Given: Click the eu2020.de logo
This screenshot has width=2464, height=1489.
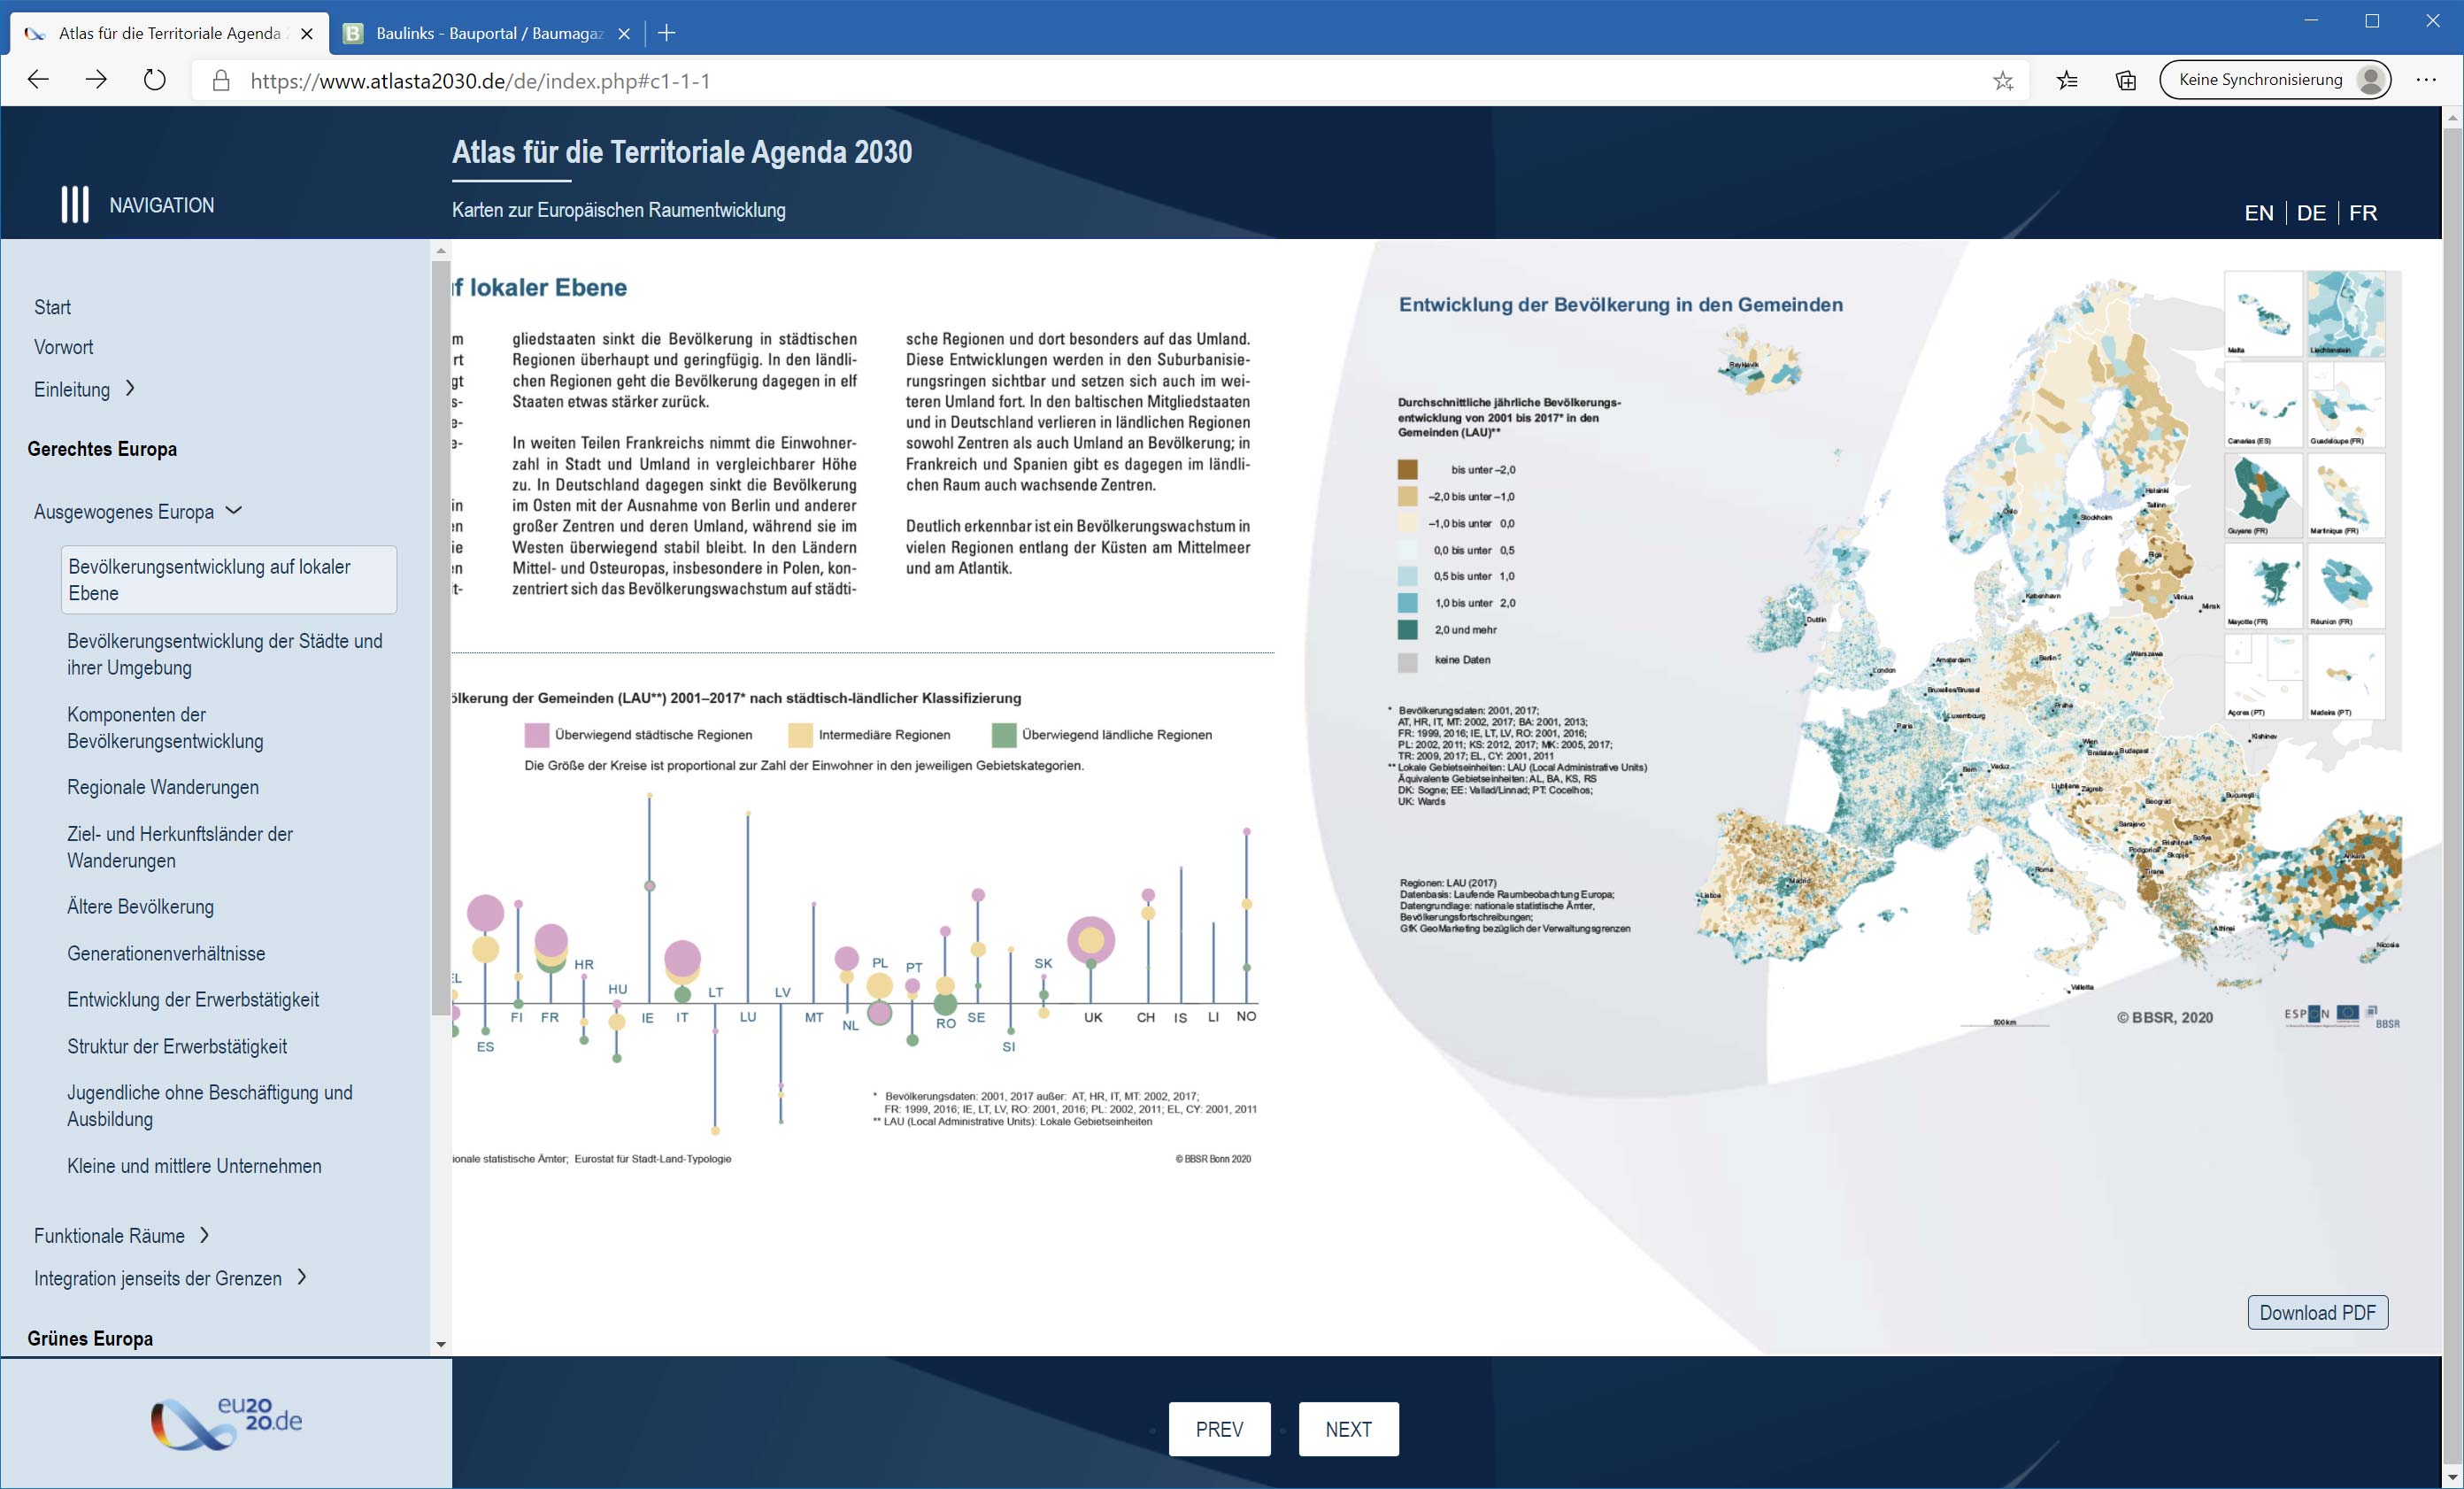Looking at the screenshot, I should coord(226,1422).
